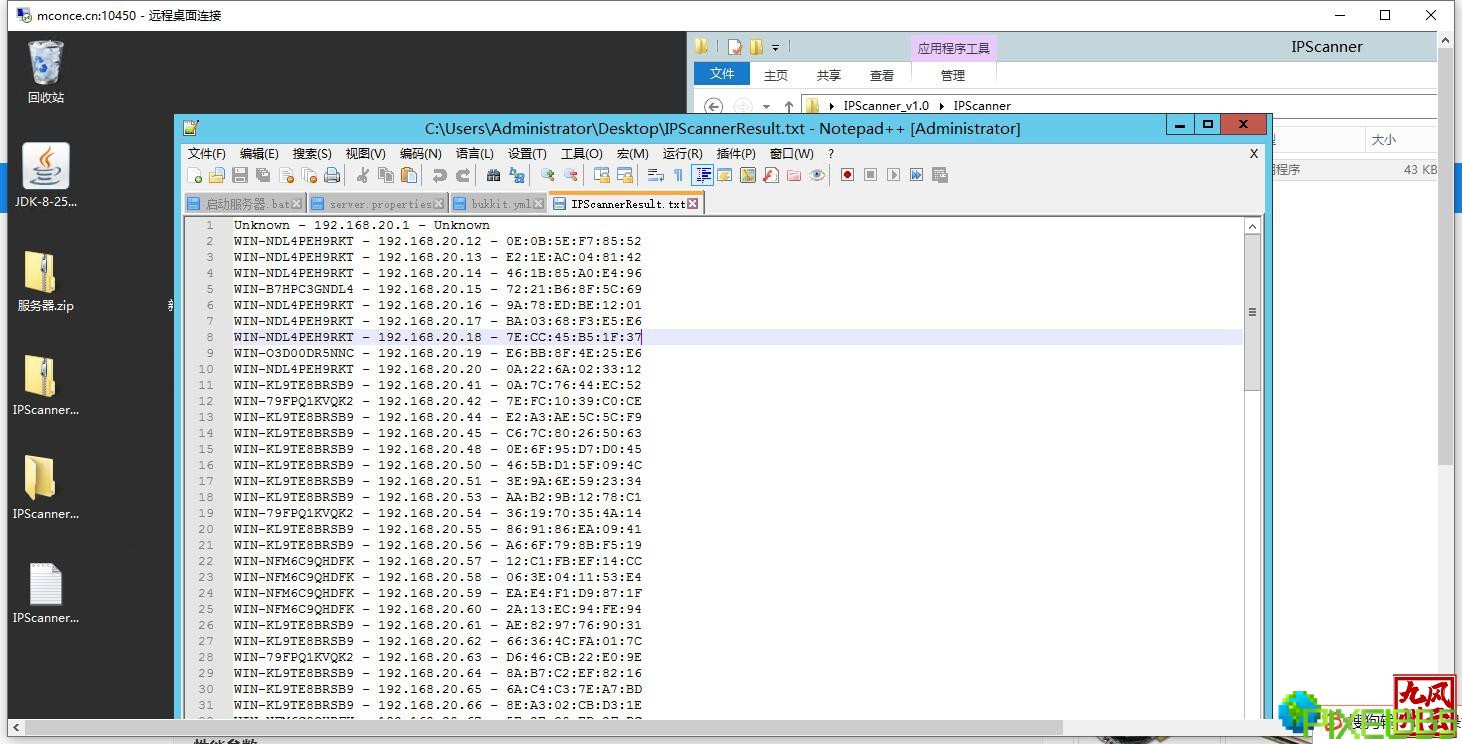Image resolution: width=1462 pixels, height=744 pixels.
Task: Print the current document
Action: click(332, 175)
